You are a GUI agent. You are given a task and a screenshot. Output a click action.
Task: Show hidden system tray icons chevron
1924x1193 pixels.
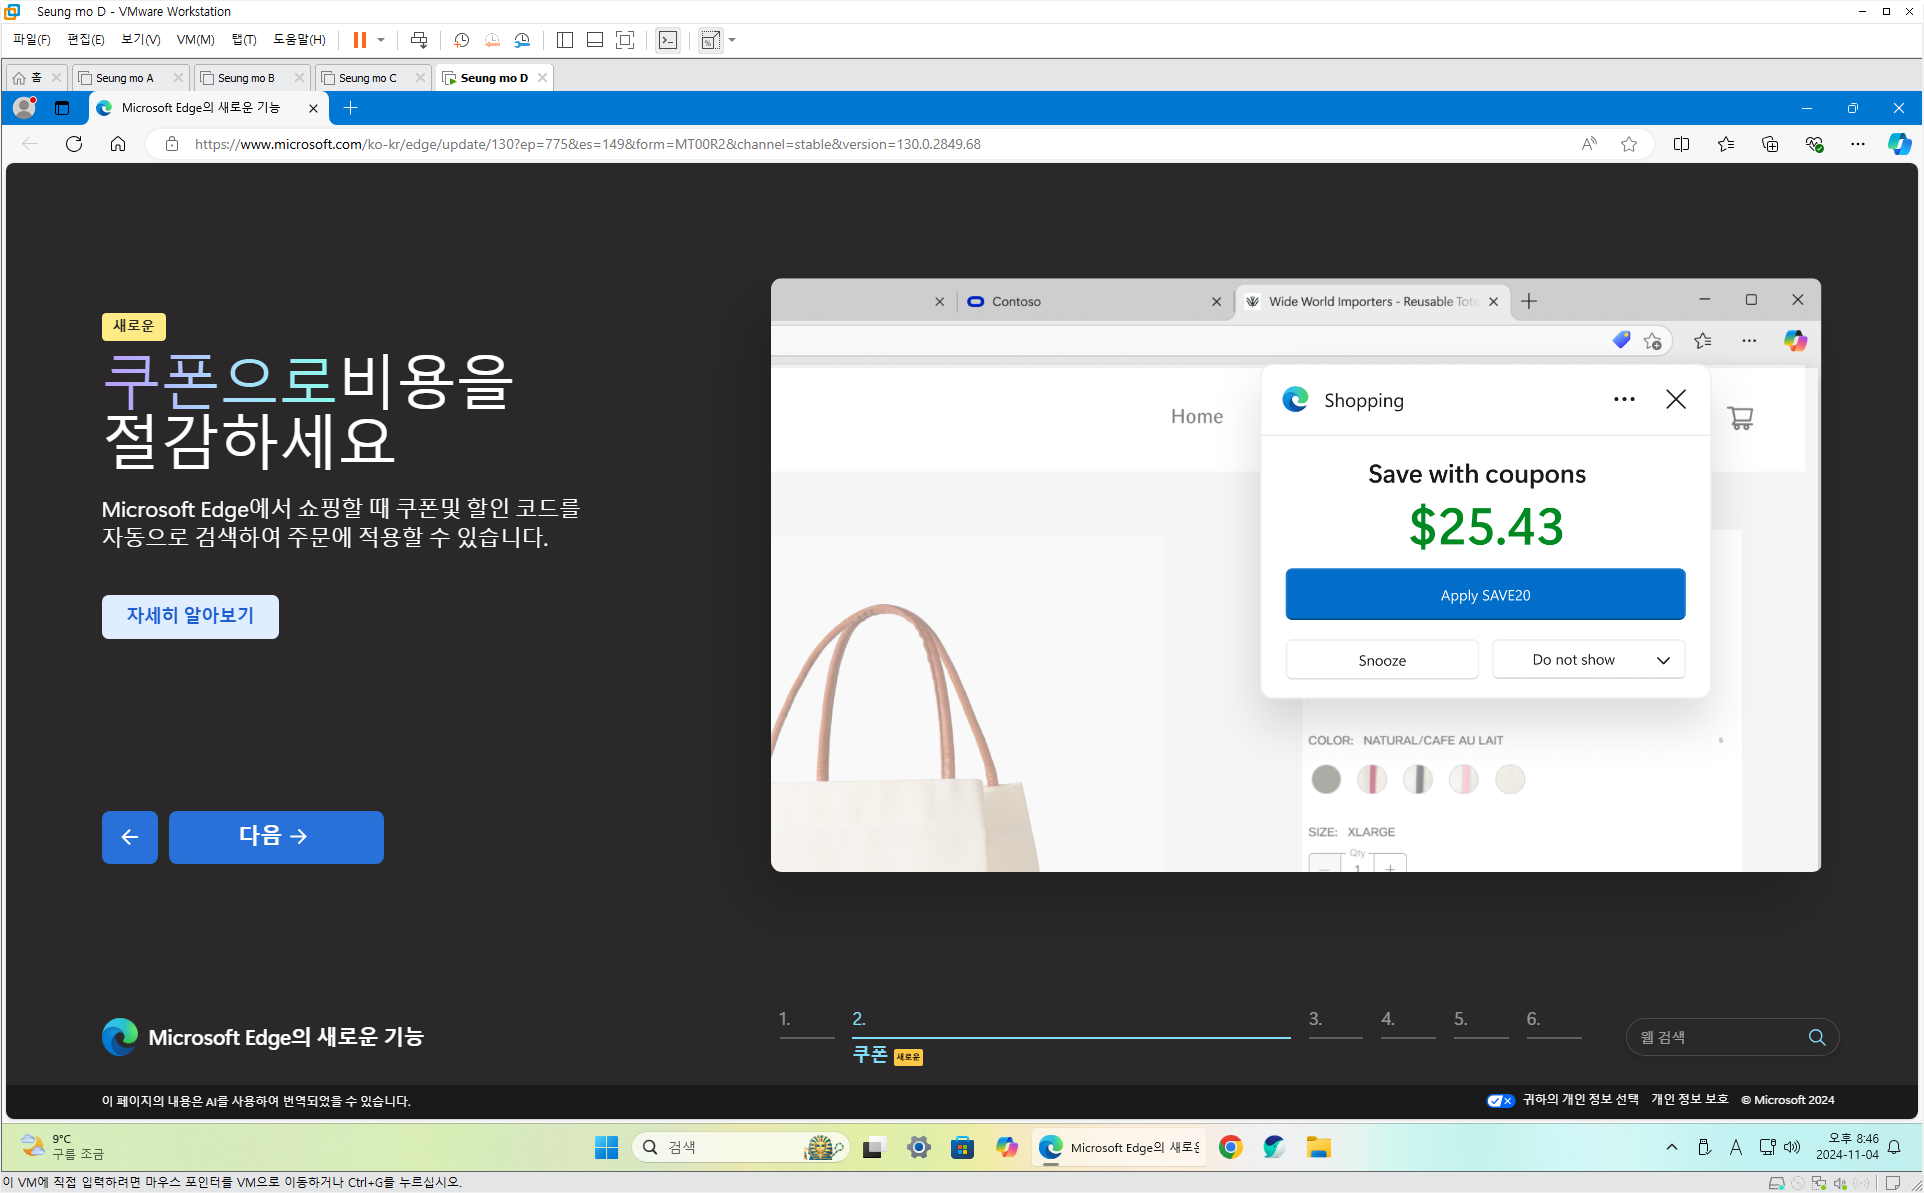pos(1672,1147)
